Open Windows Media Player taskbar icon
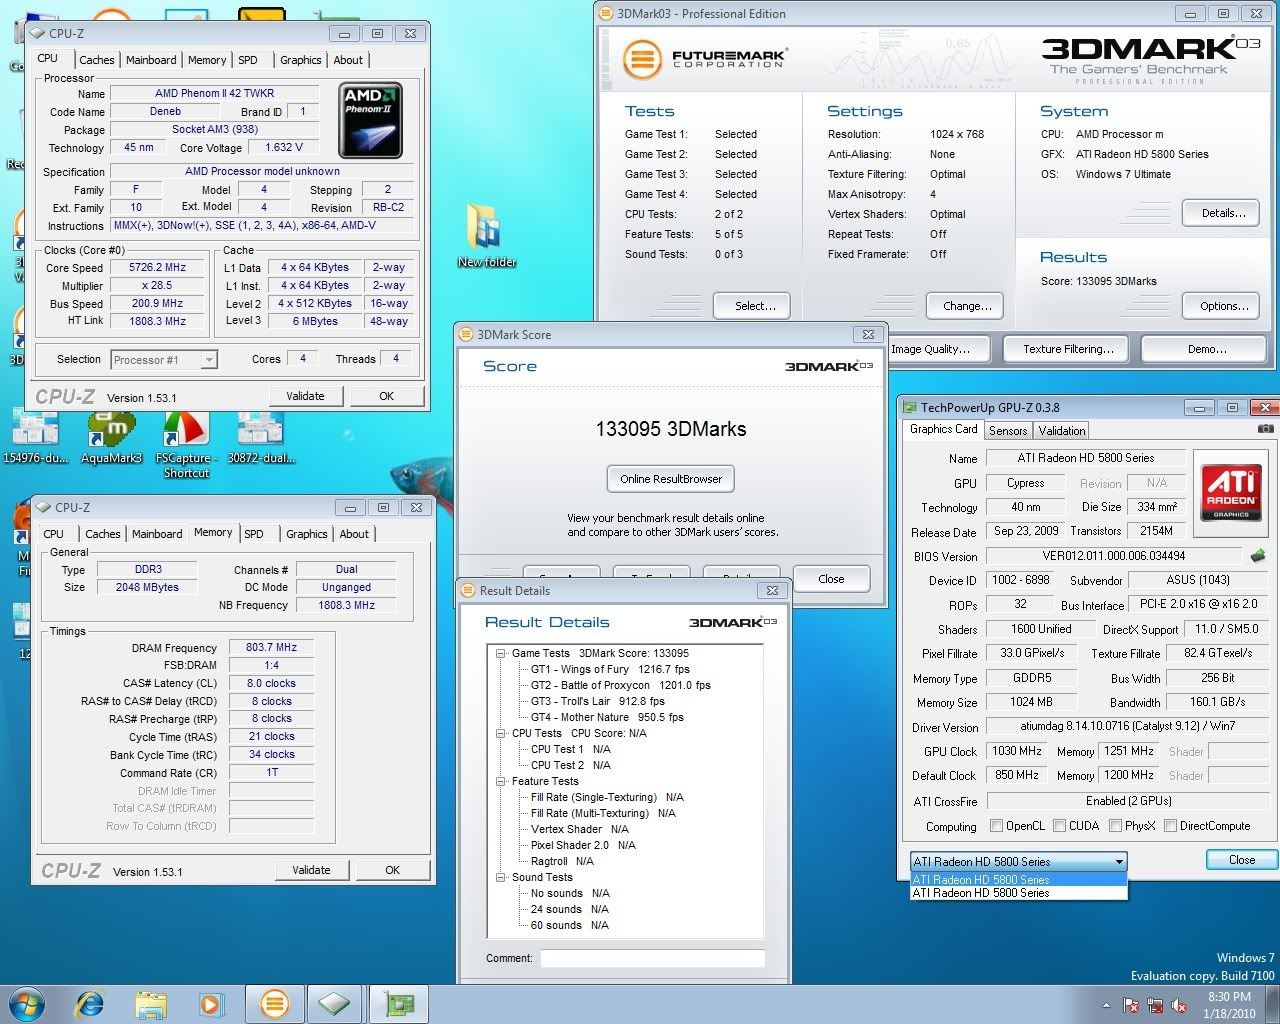The width and height of the screenshot is (1280, 1024). click(x=210, y=1004)
